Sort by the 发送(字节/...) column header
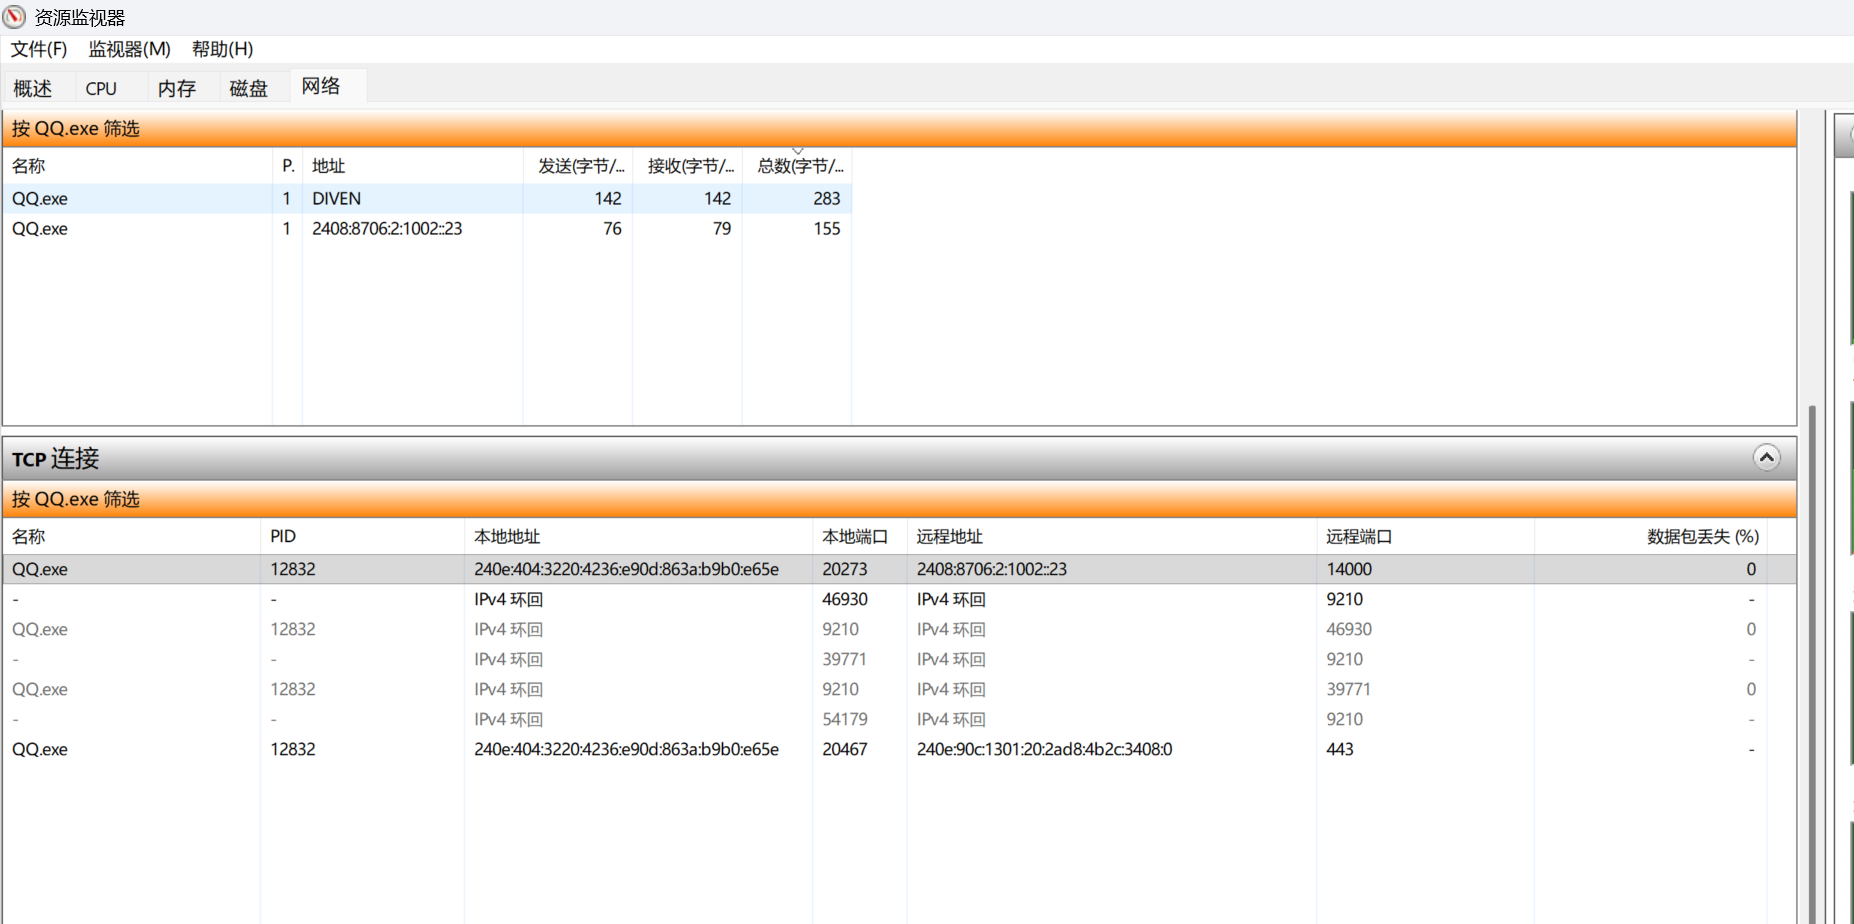The image size is (1854, 924). 580,166
